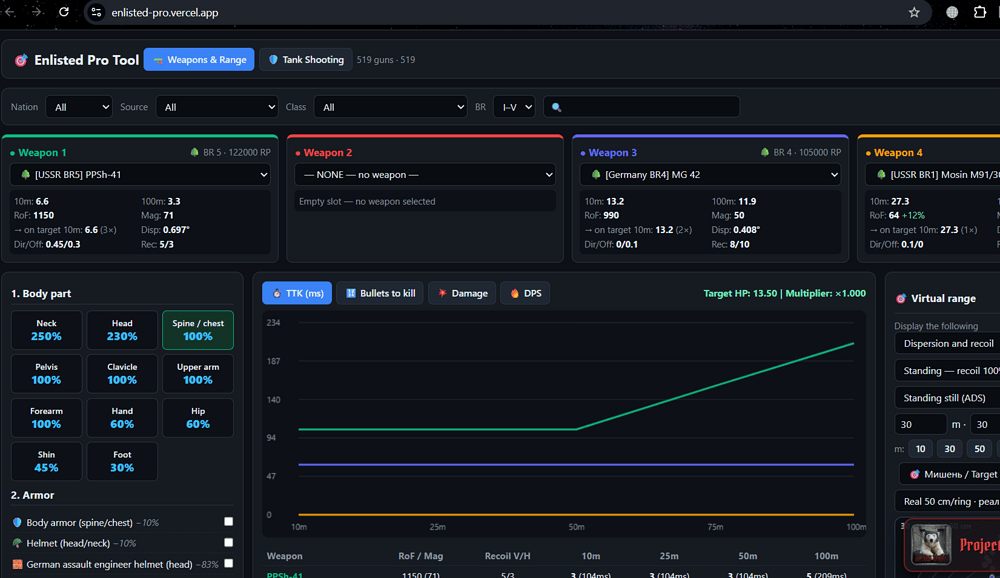Tick German assault engineer helmet checkbox

tap(228, 563)
